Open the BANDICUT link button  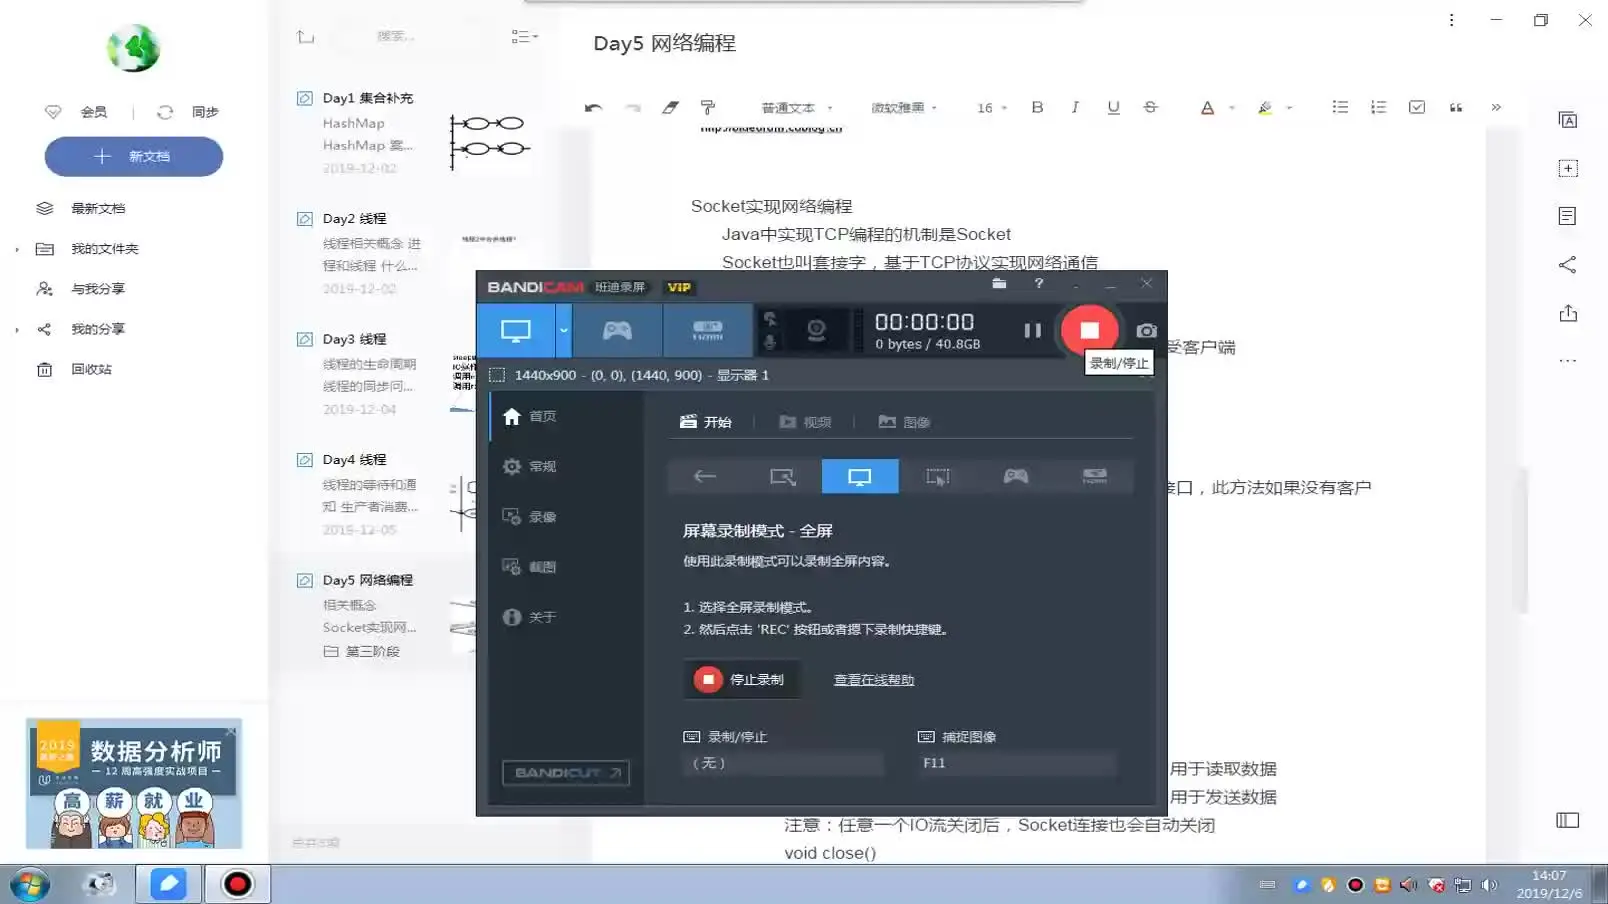pyautogui.click(x=566, y=773)
